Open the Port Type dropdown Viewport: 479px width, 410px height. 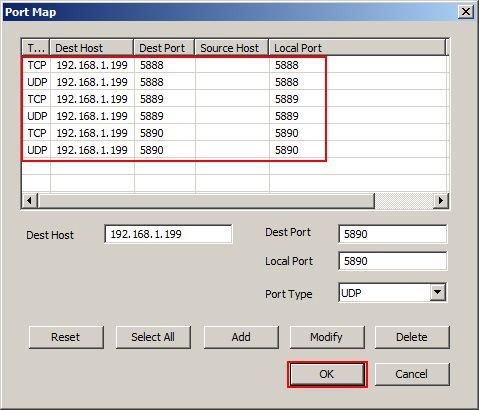438,292
